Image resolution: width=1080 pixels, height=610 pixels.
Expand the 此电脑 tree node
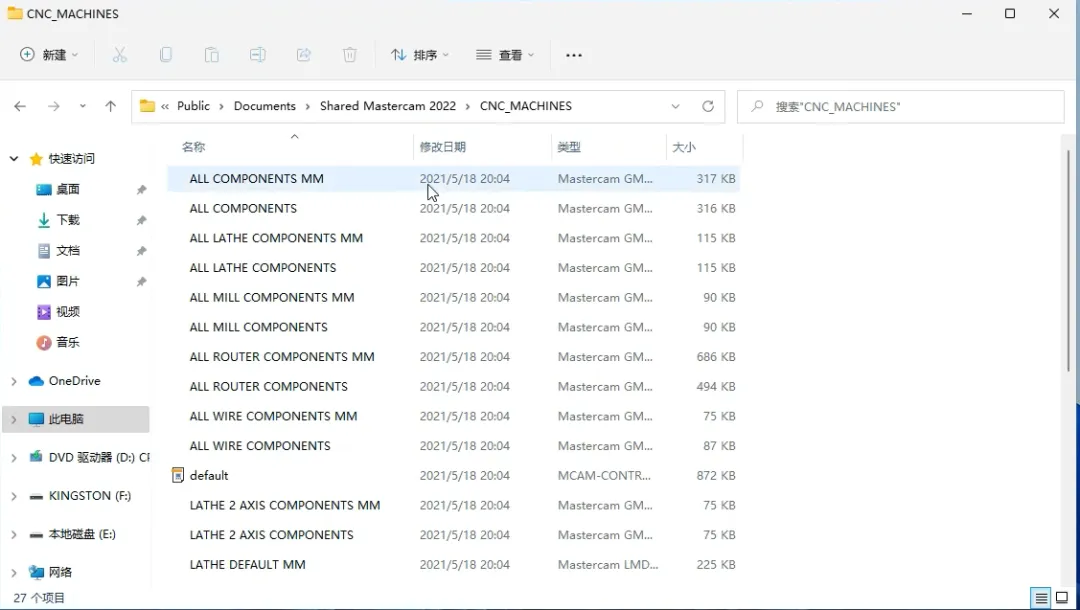(x=14, y=419)
